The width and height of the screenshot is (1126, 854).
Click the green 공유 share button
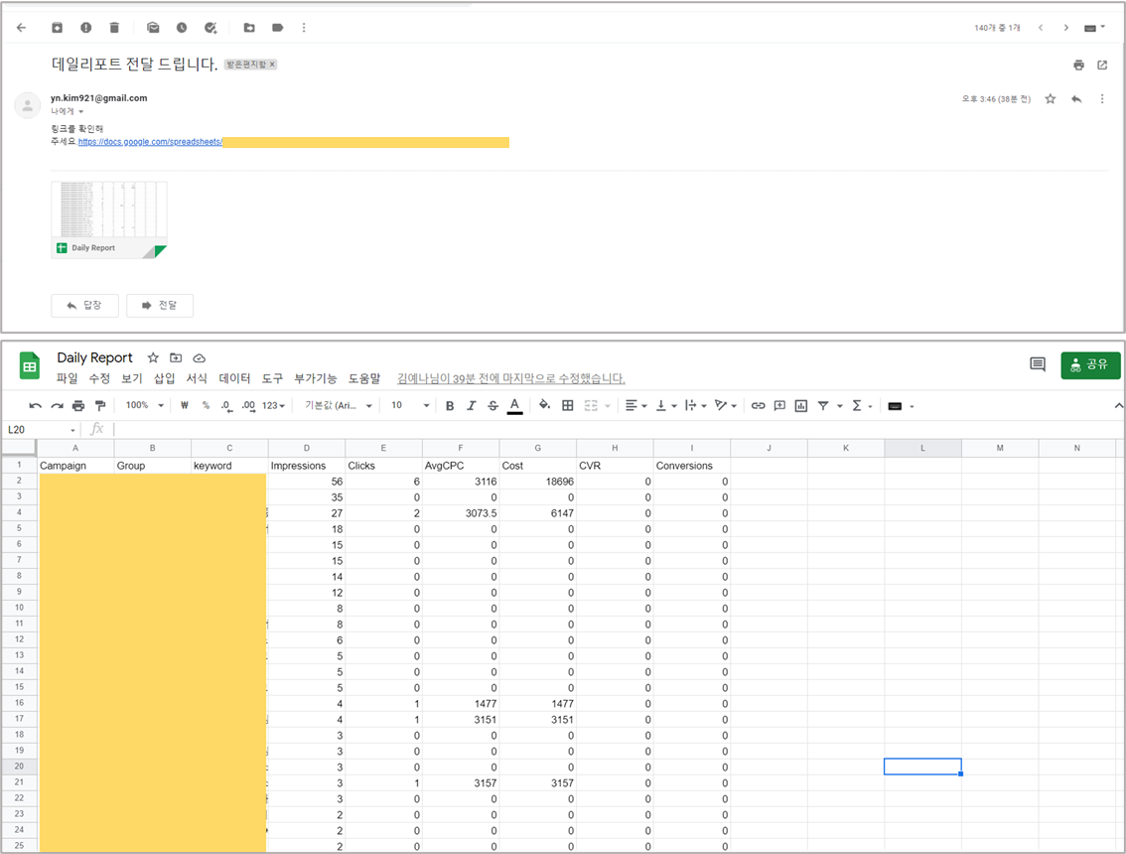(1090, 365)
